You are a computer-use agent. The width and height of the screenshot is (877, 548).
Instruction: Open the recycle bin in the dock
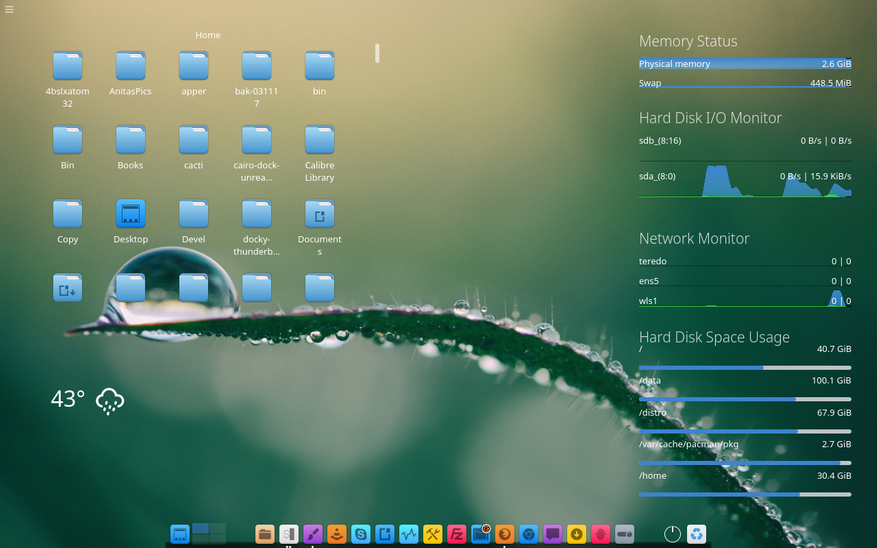(697, 534)
